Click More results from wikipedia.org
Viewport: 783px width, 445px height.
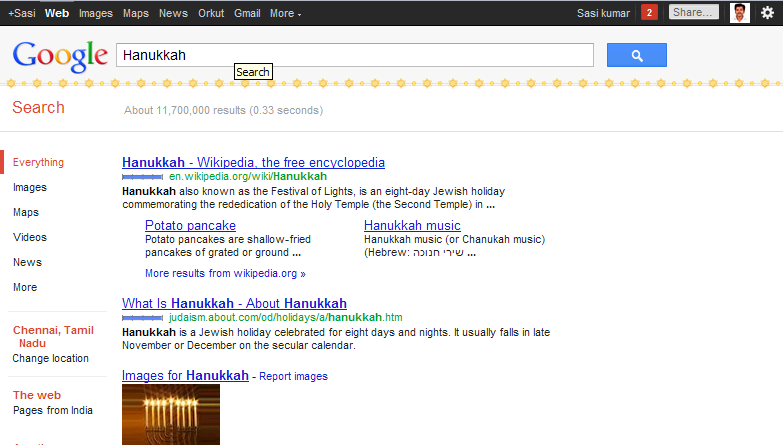225,274
